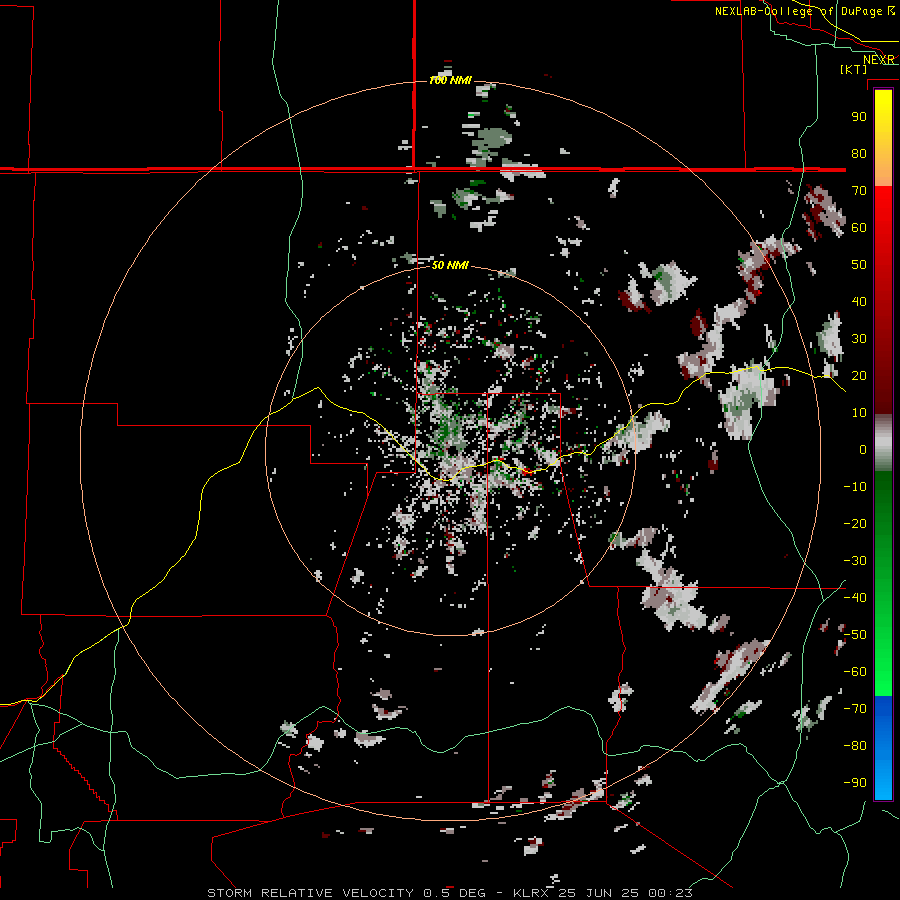Select the 10 value on the velocity scale
The width and height of the screenshot is (900, 900).
(x=859, y=413)
